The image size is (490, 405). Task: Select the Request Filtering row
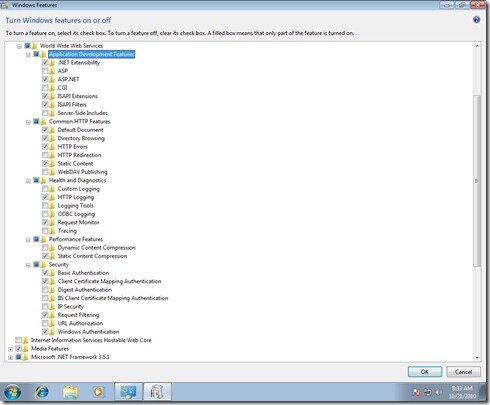click(x=78, y=315)
